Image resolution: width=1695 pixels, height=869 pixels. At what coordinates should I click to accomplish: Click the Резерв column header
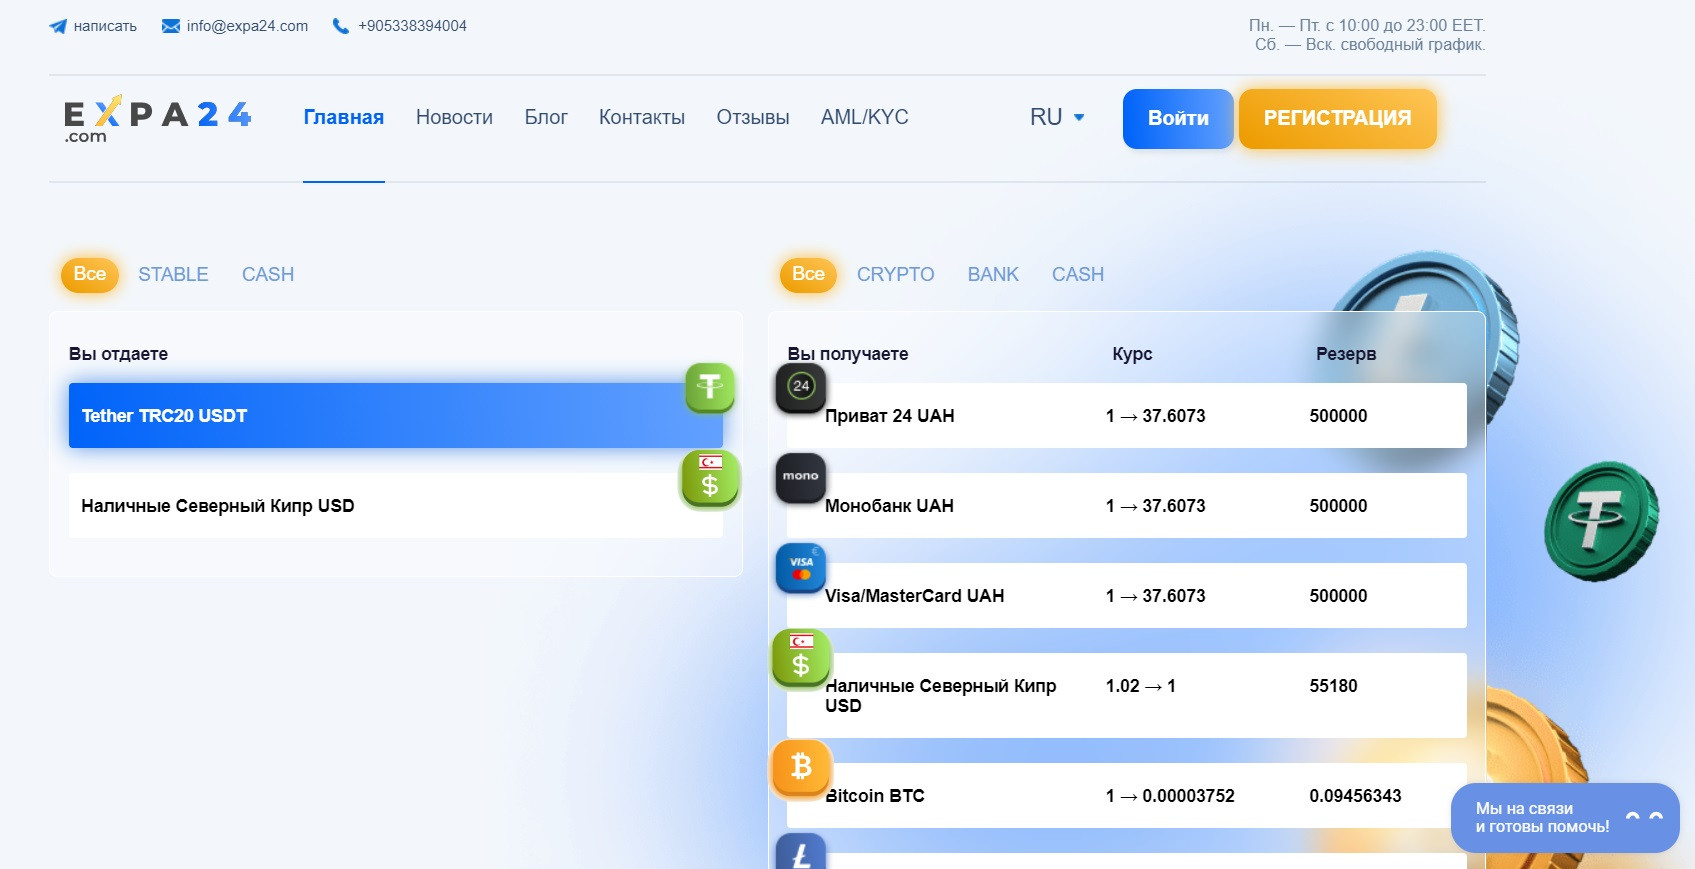click(x=1346, y=354)
